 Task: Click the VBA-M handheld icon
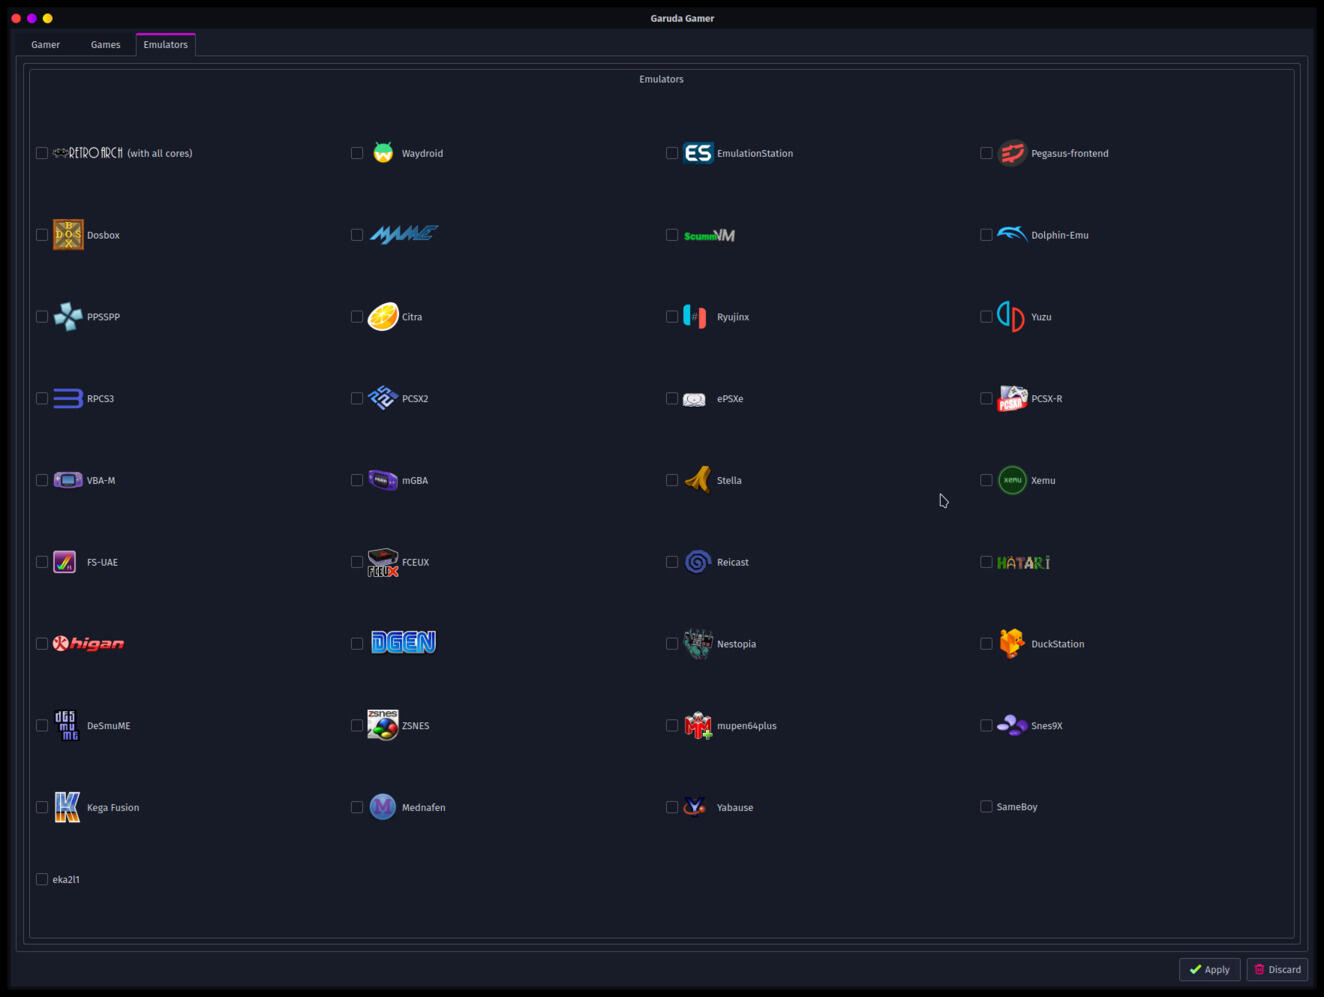(68, 480)
